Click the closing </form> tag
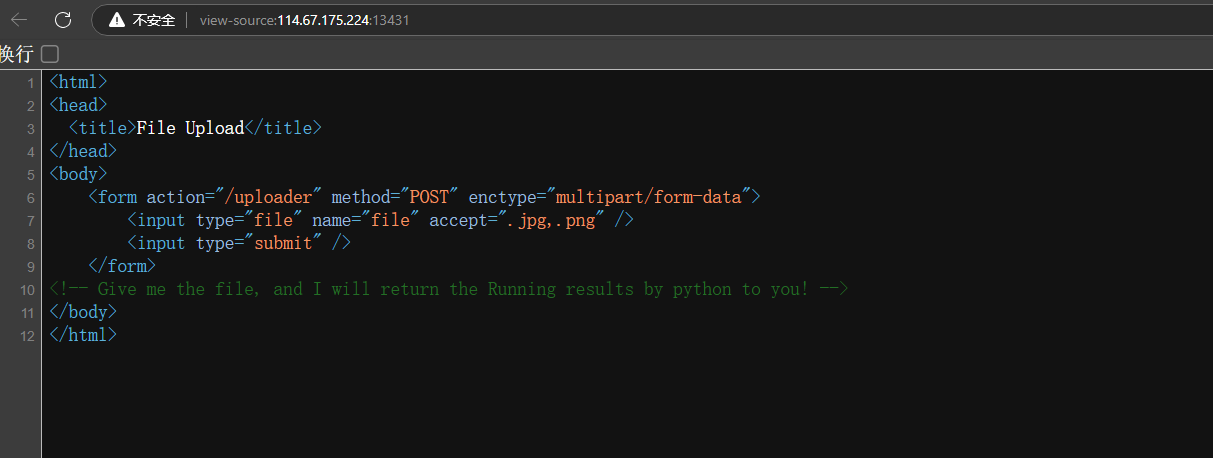Viewport: 1213px width, 458px height. (x=122, y=266)
